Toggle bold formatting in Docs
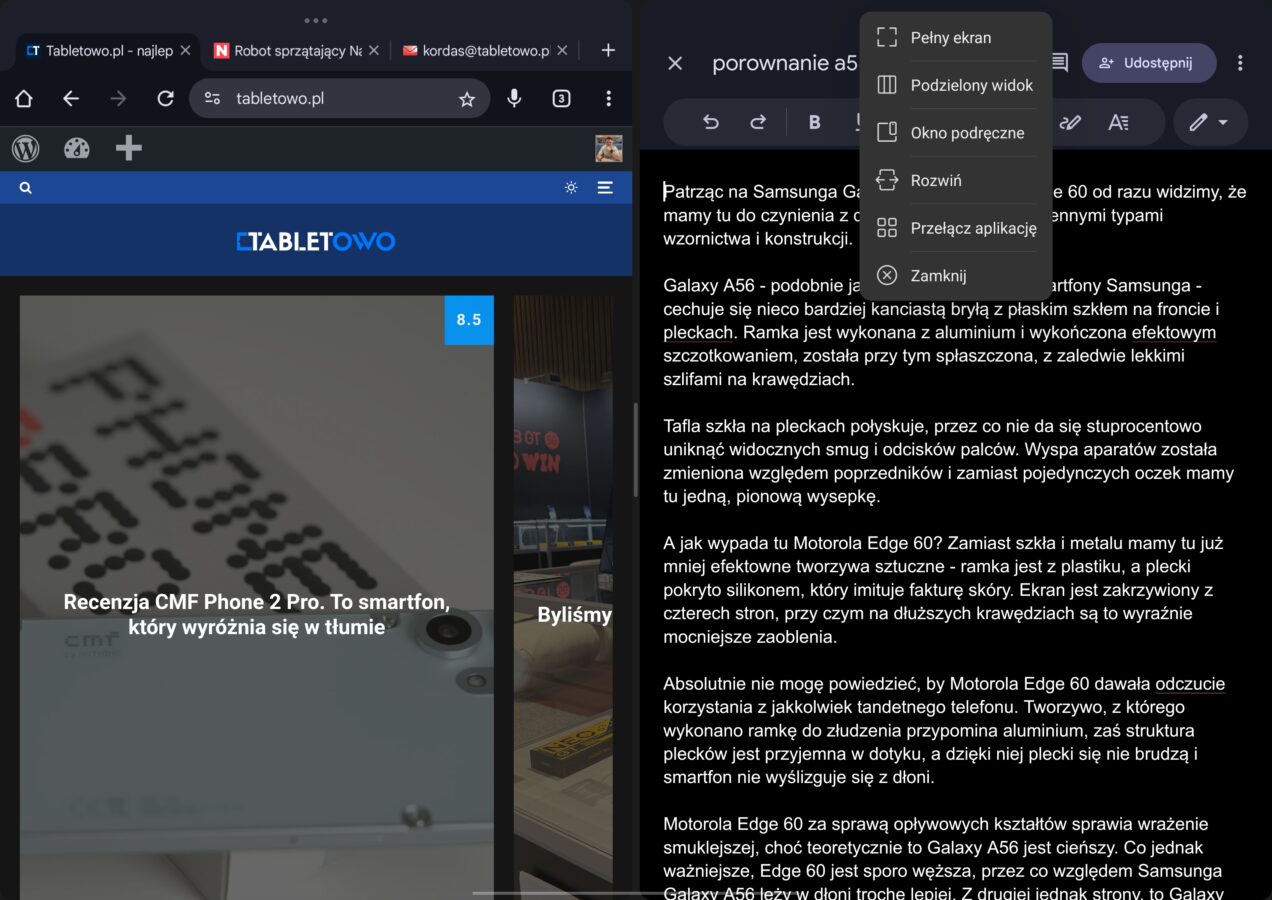 pyautogui.click(x=814, y=122)
